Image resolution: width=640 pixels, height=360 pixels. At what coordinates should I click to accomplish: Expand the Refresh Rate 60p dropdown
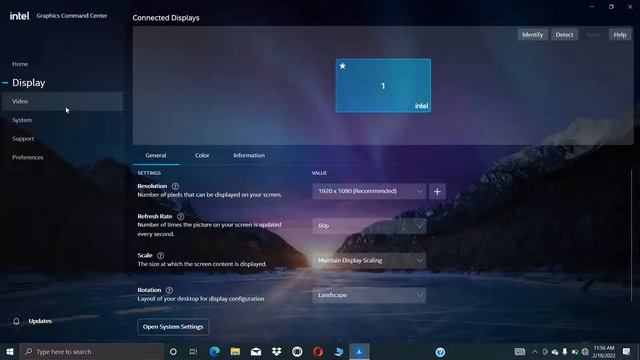tap(369, 226)
